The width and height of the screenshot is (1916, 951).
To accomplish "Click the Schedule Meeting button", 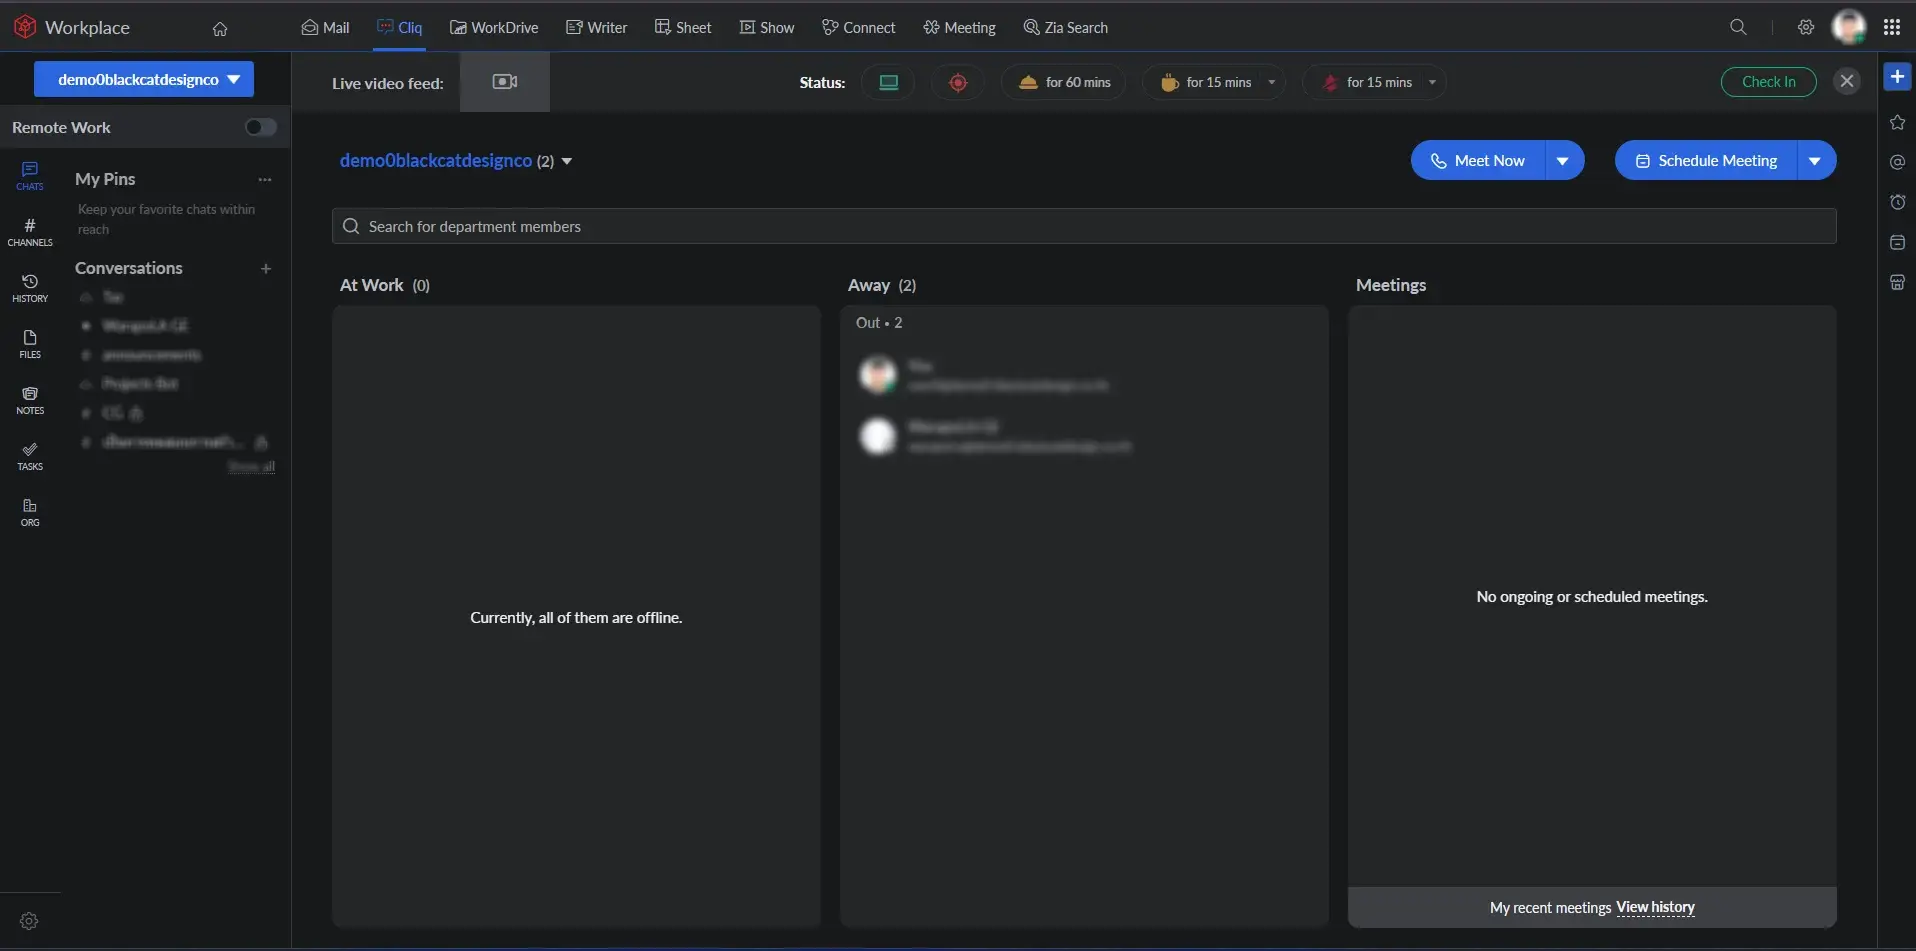I will [1706, 160].
